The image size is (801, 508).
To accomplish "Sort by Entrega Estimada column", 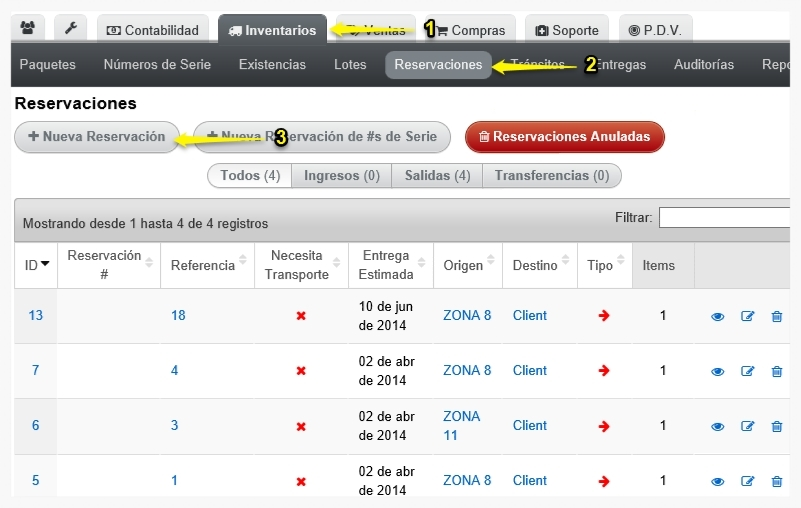I will (x=391, y=265).
